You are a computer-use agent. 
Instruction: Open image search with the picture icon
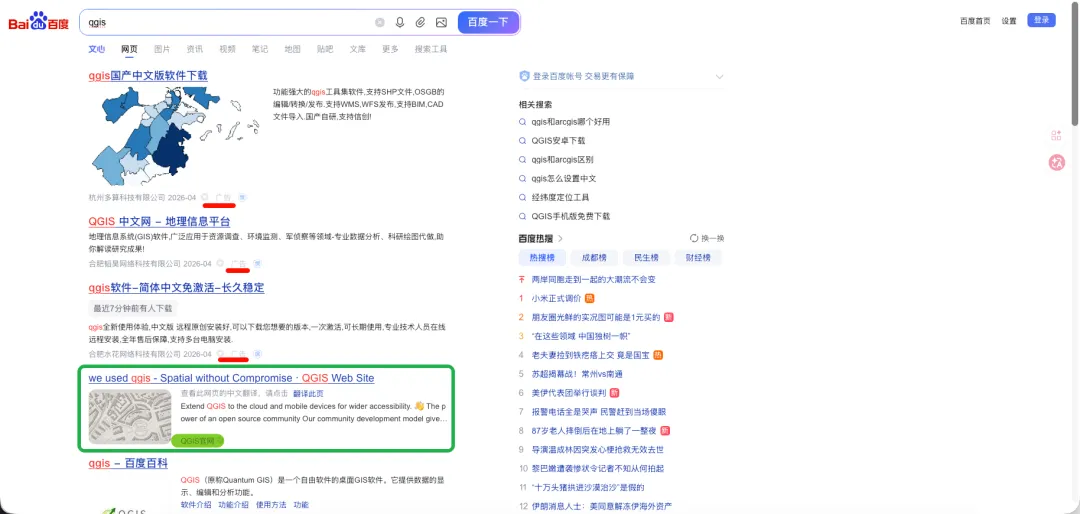pos(441,22)
